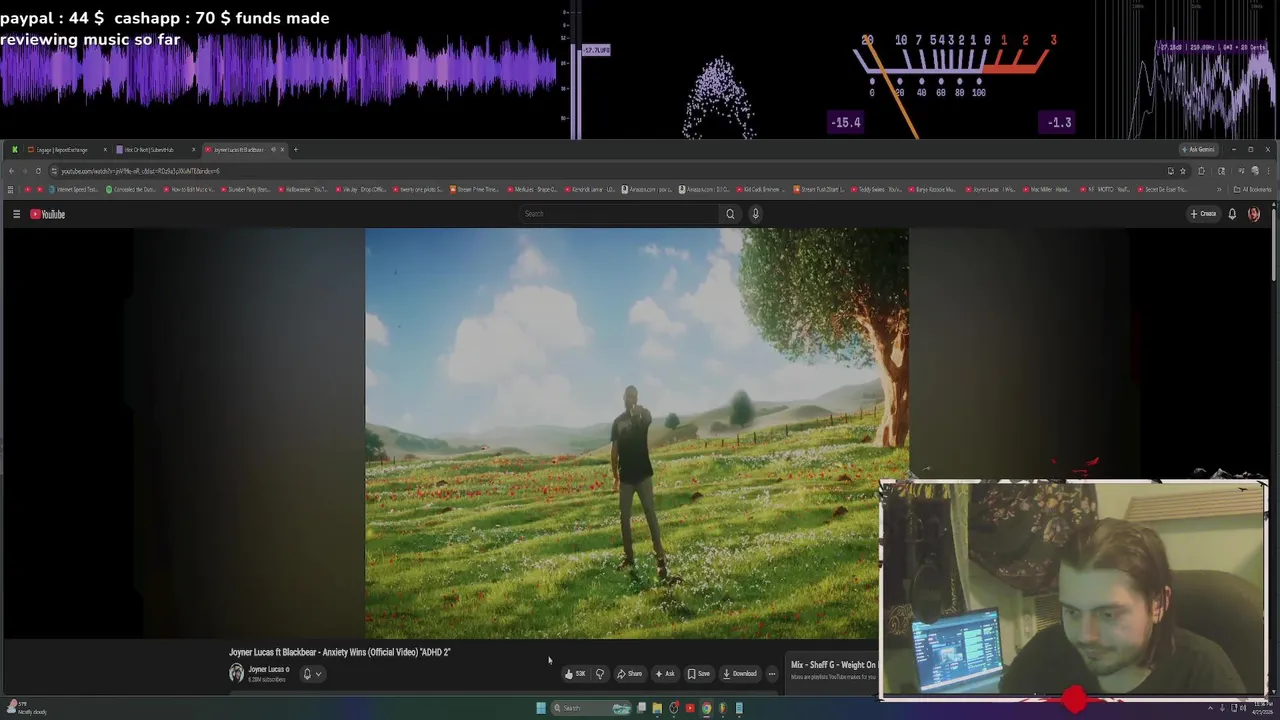Open the YouTube notifications bell
Screen dimensions: 1280x720
(1232, 214)
